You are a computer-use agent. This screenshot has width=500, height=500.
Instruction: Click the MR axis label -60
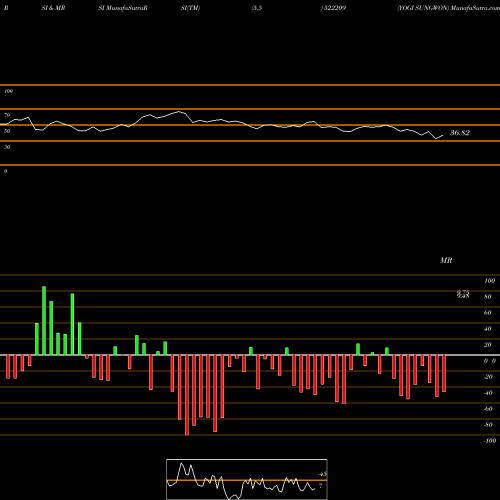(488, 409)
